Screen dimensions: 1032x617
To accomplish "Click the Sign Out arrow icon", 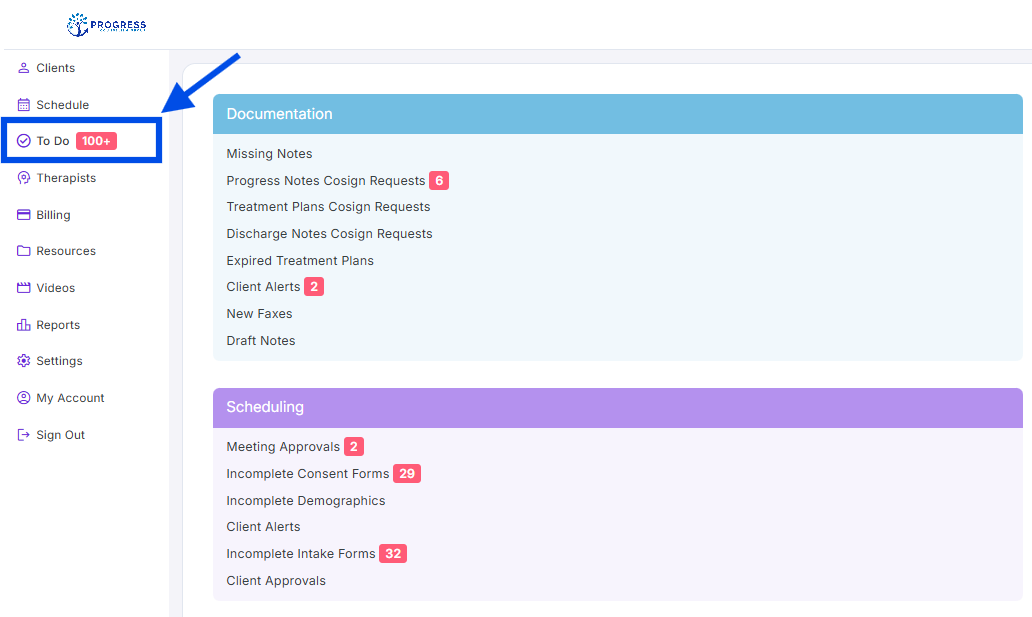I will click(24, 435).
